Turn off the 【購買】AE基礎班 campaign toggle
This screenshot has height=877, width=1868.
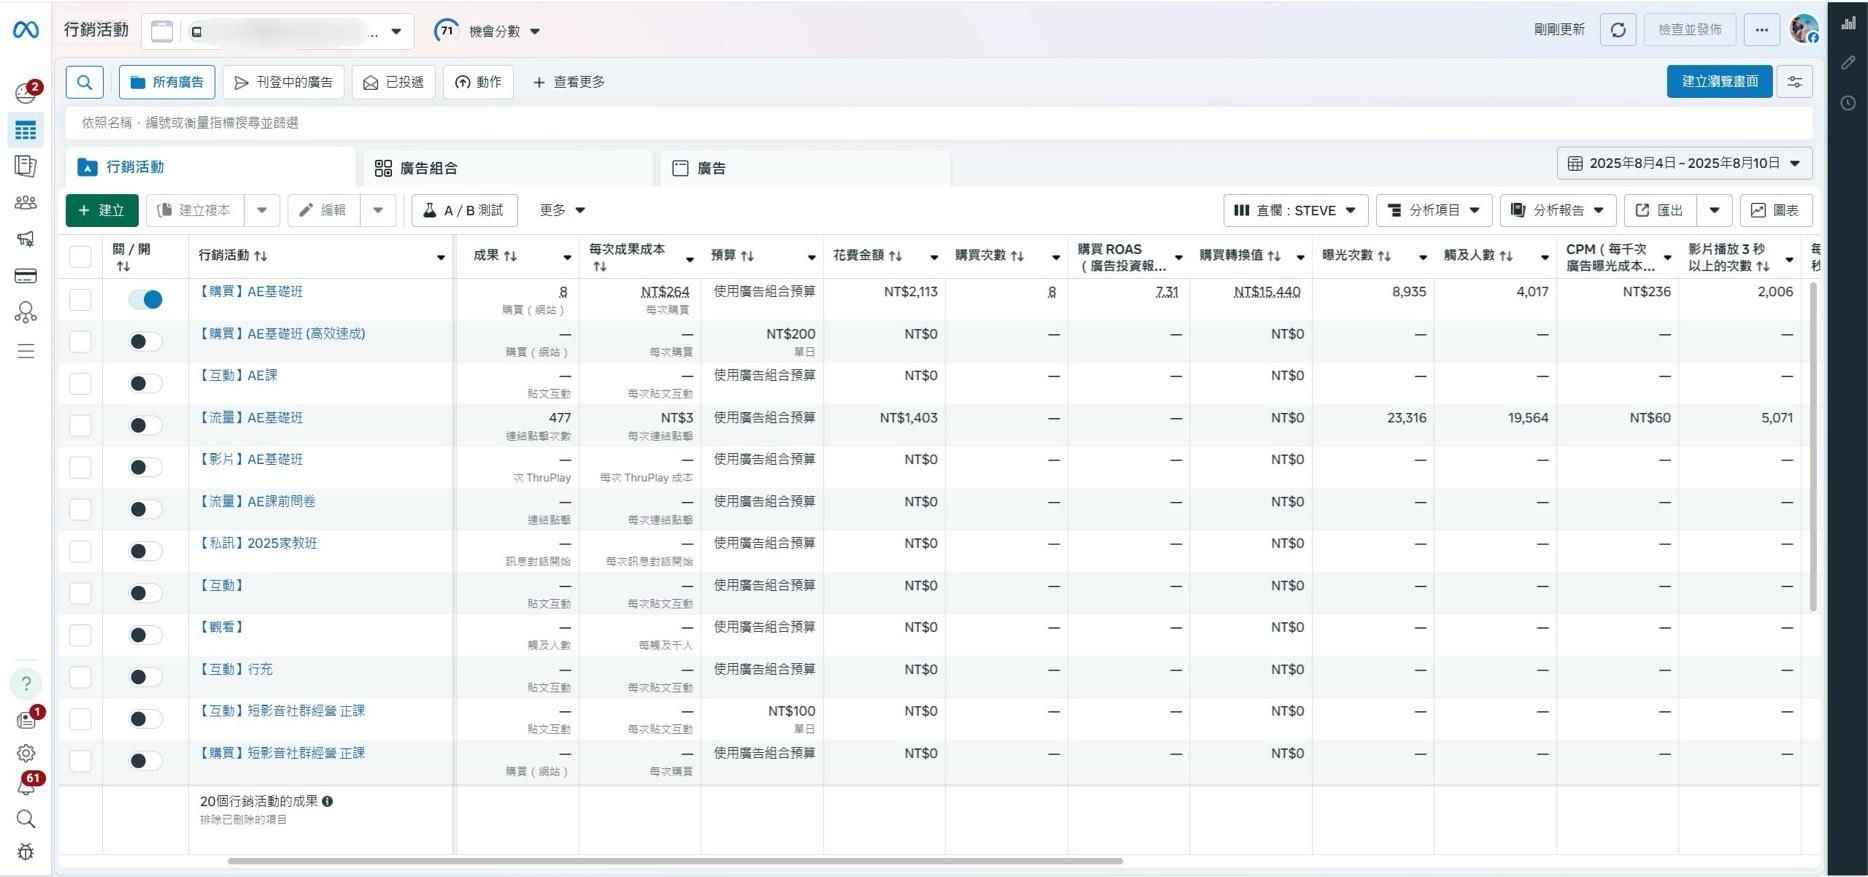point(146,299)
